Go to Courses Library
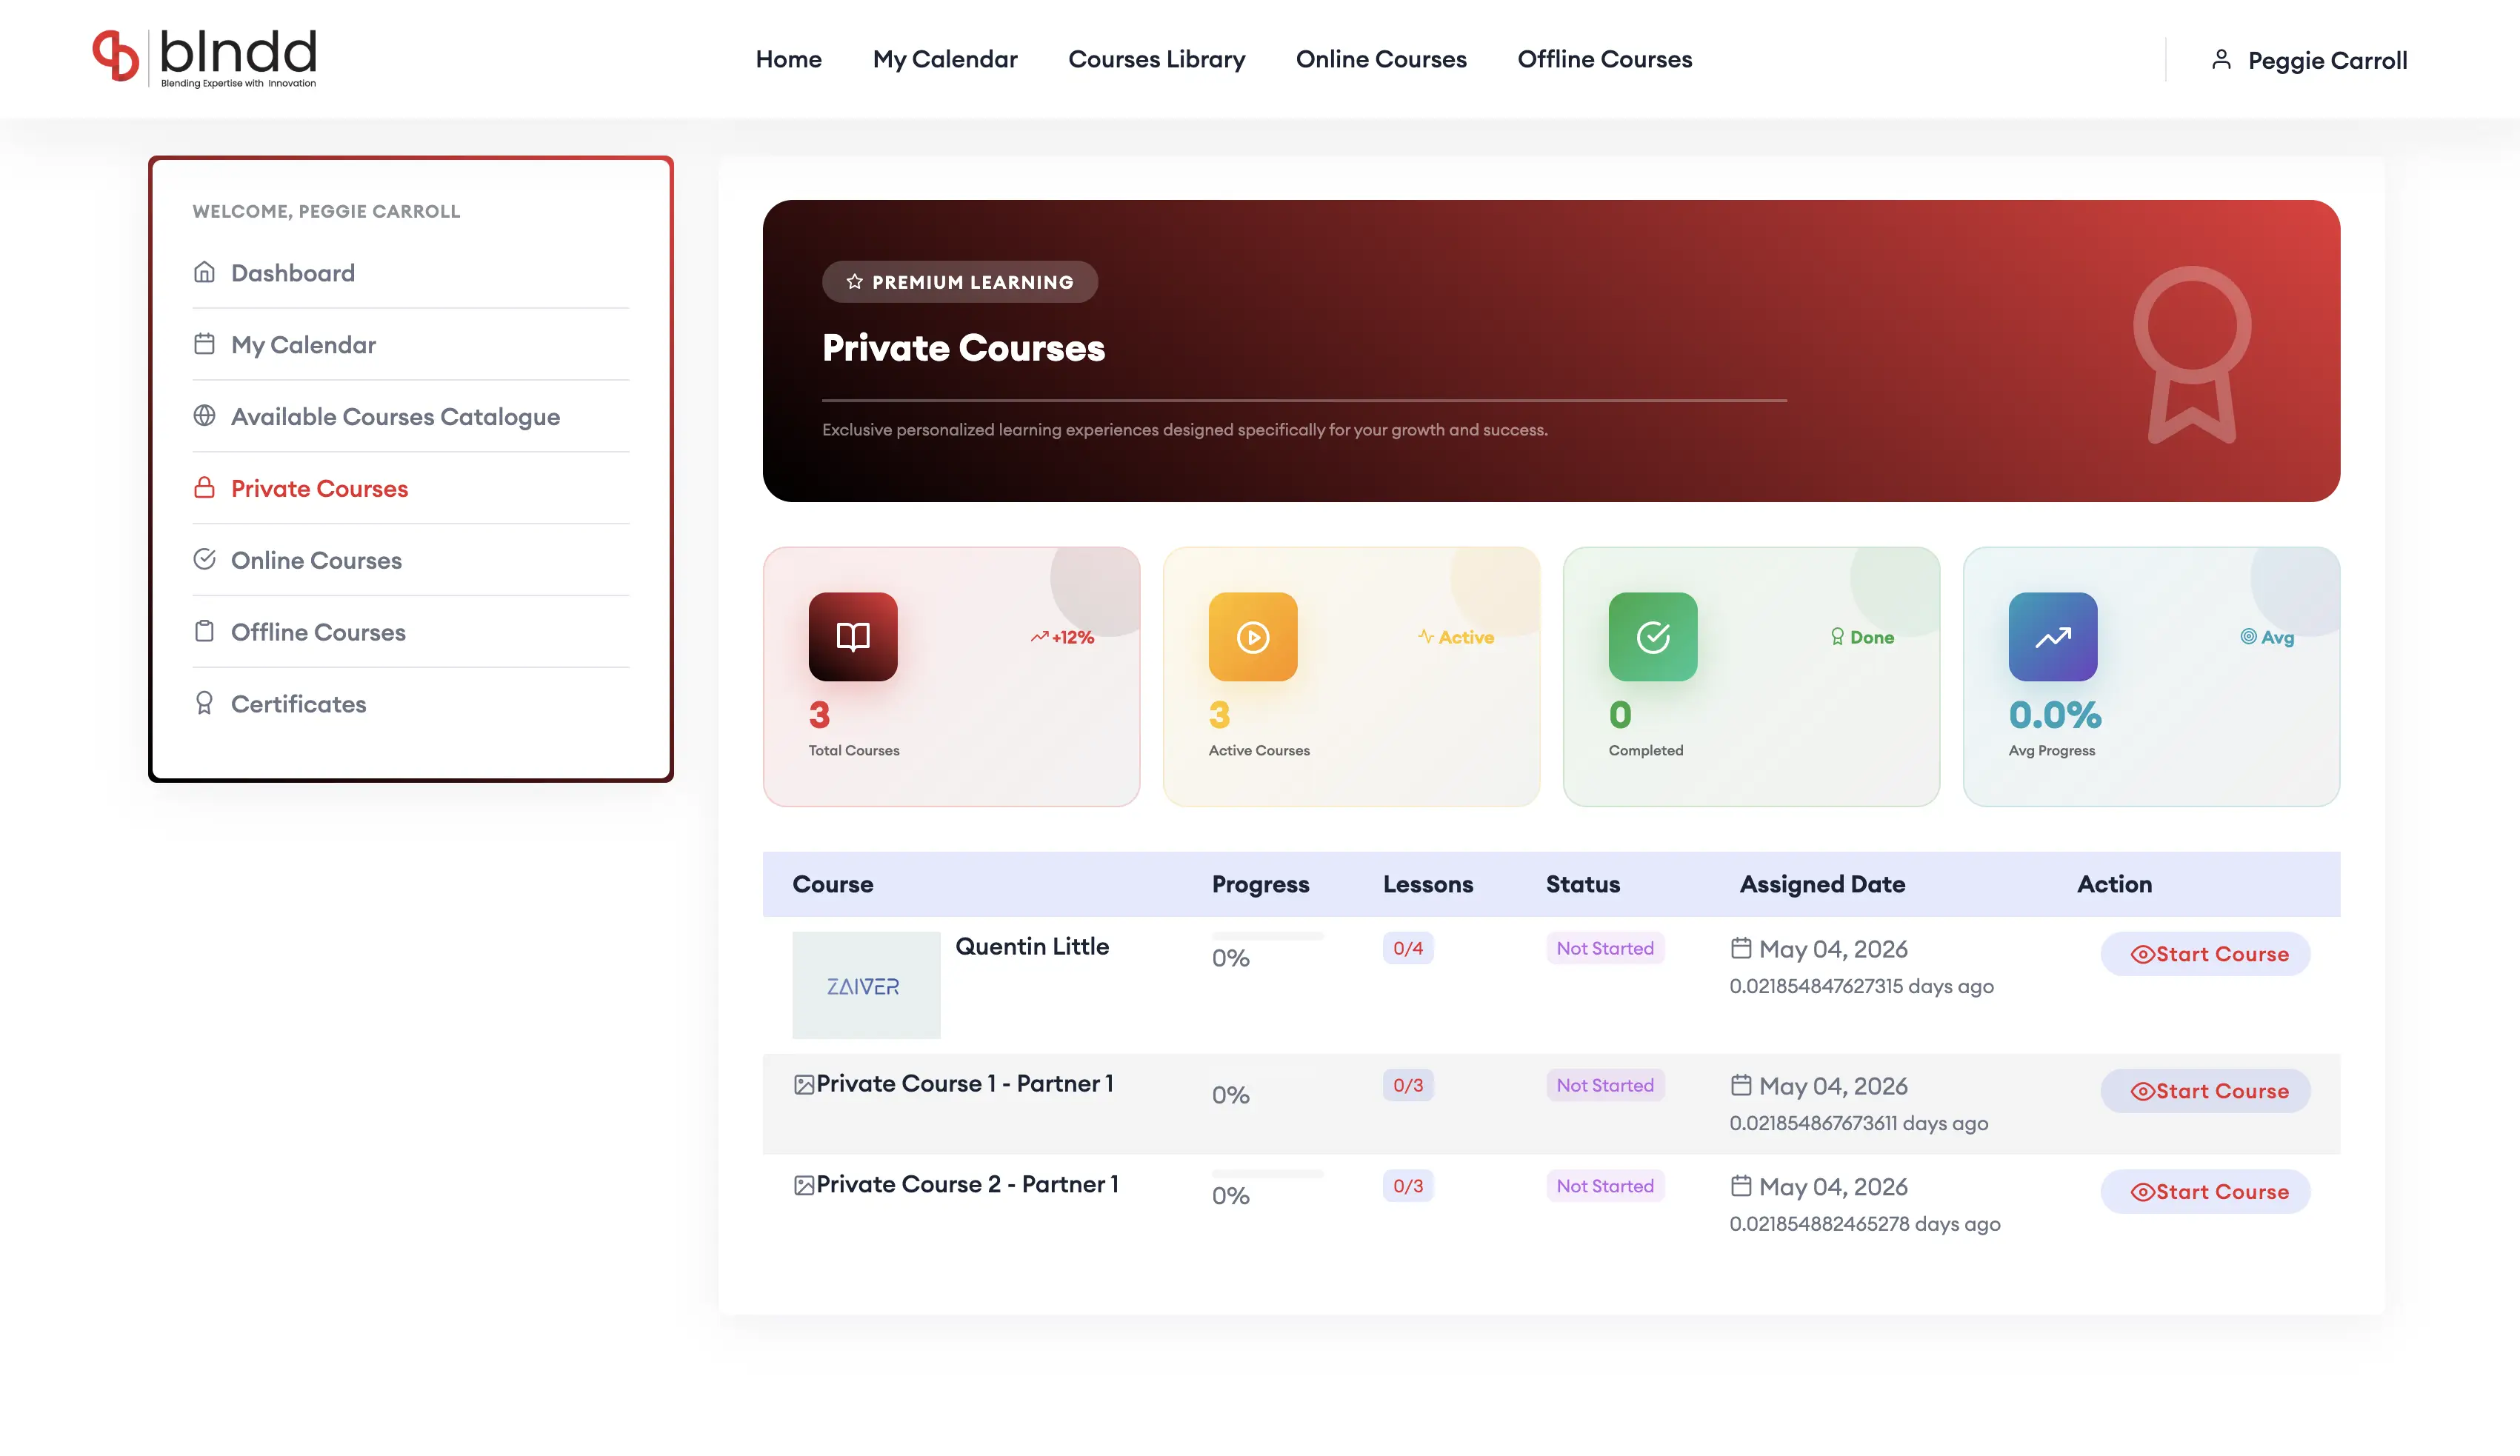Screen dimensions: 2520x1456 (1156, 59)
